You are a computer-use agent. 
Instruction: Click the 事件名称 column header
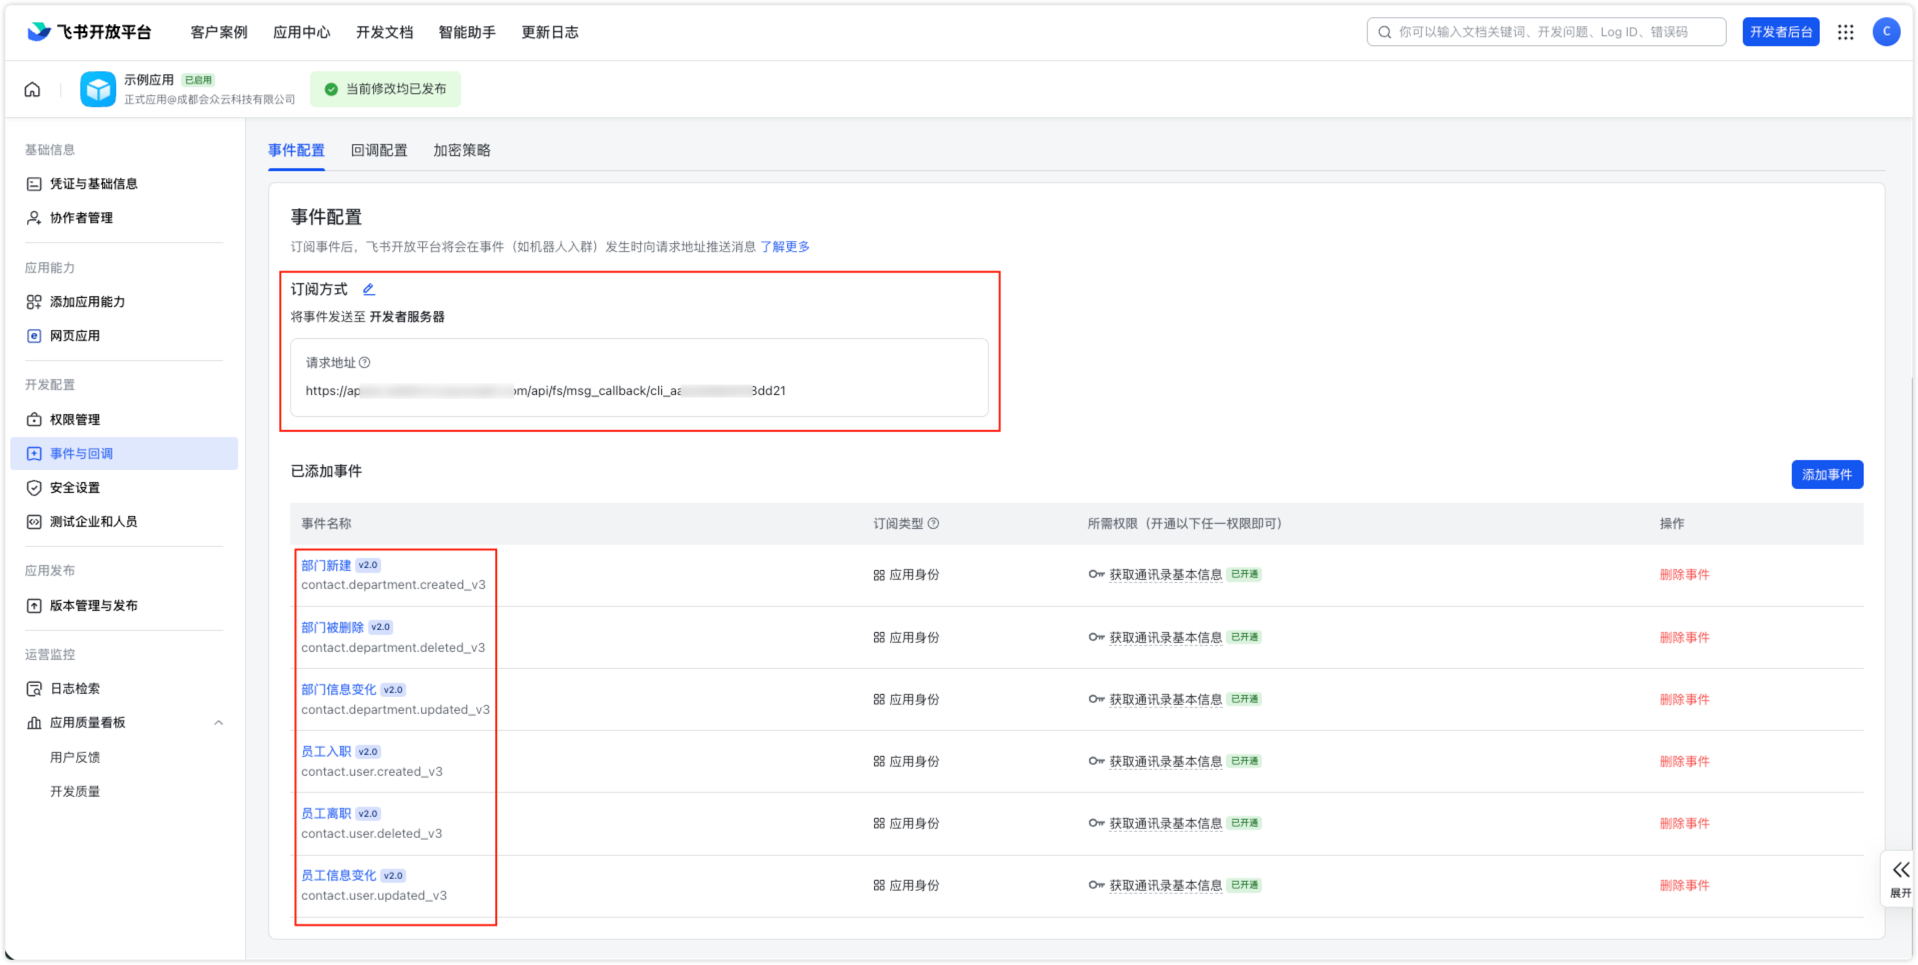coord(326,524)
